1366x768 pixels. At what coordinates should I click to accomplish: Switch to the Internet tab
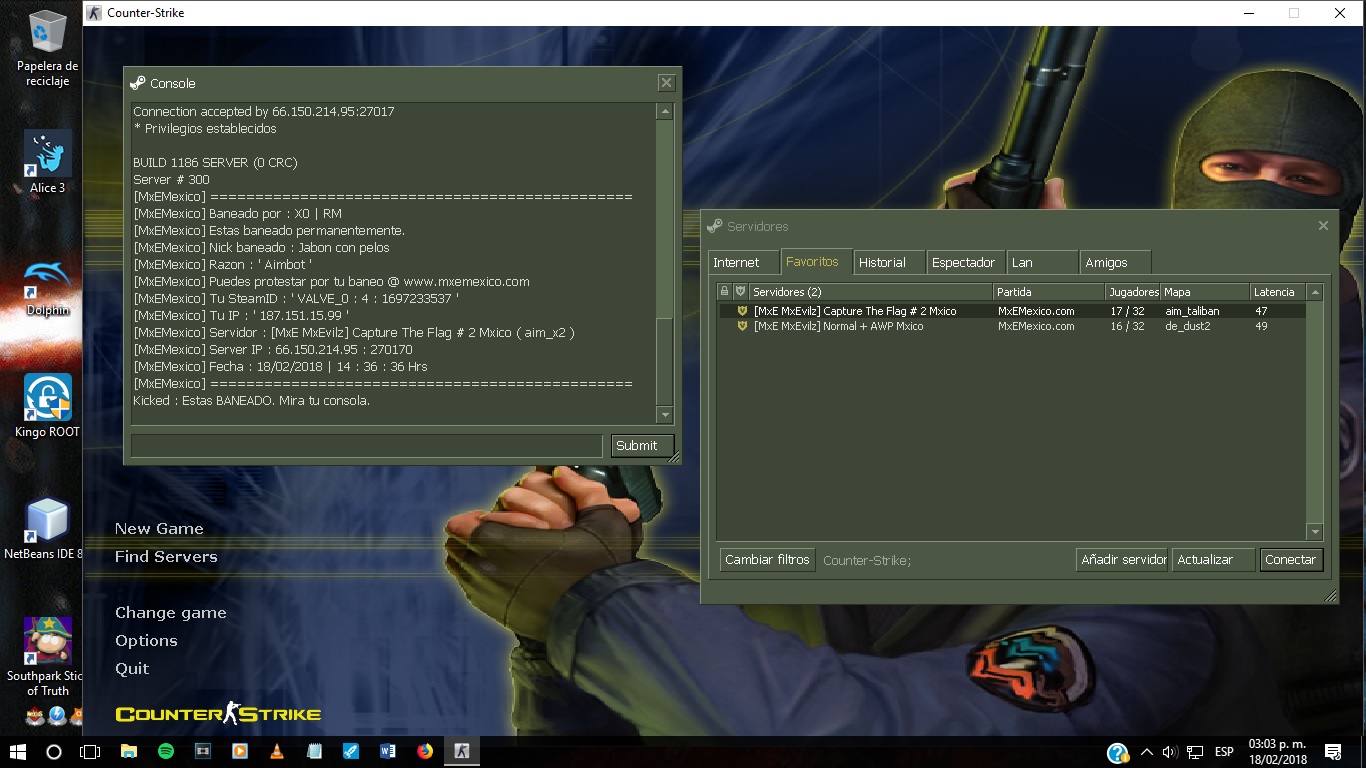click(x=743, y=262)
